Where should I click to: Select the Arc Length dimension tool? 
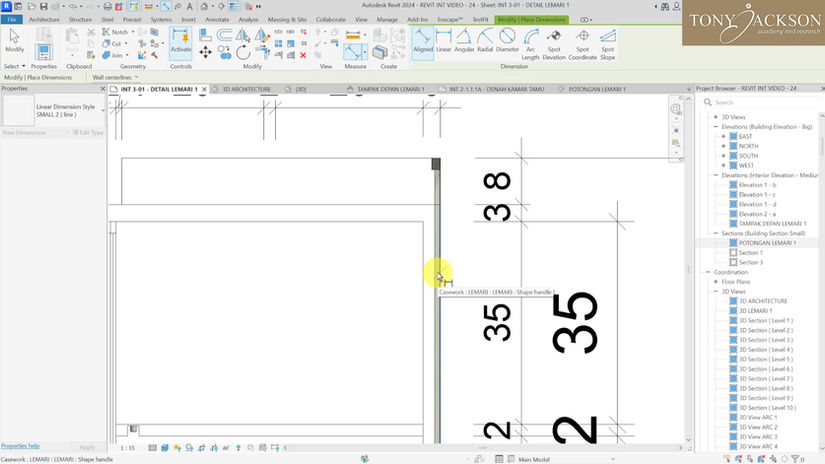(530, 44)
